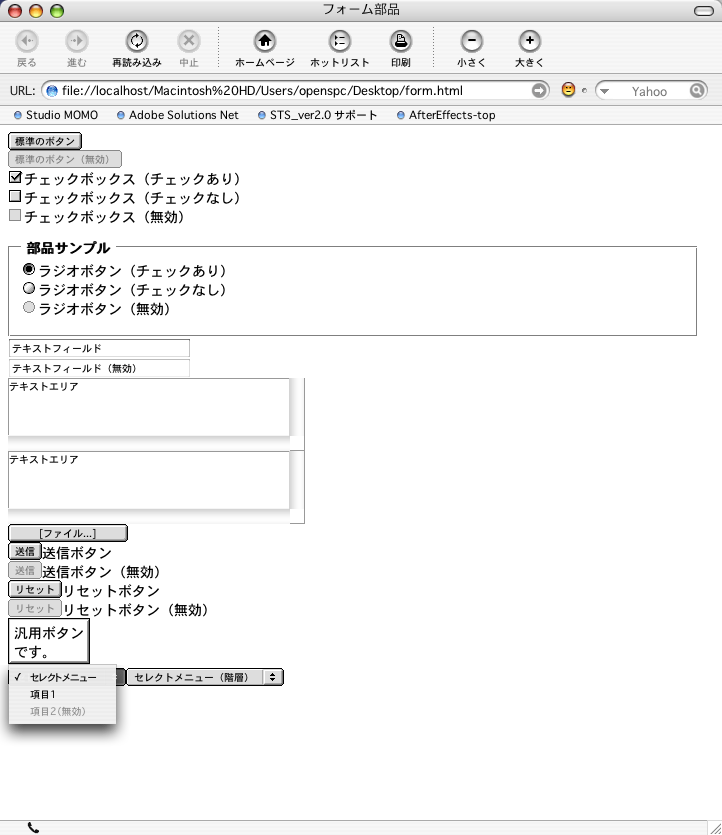Image resolution: width=722 pixels, height=835 pixels.
Task: Open Studio MOMO bookmark
Action: tap(56, 115)
